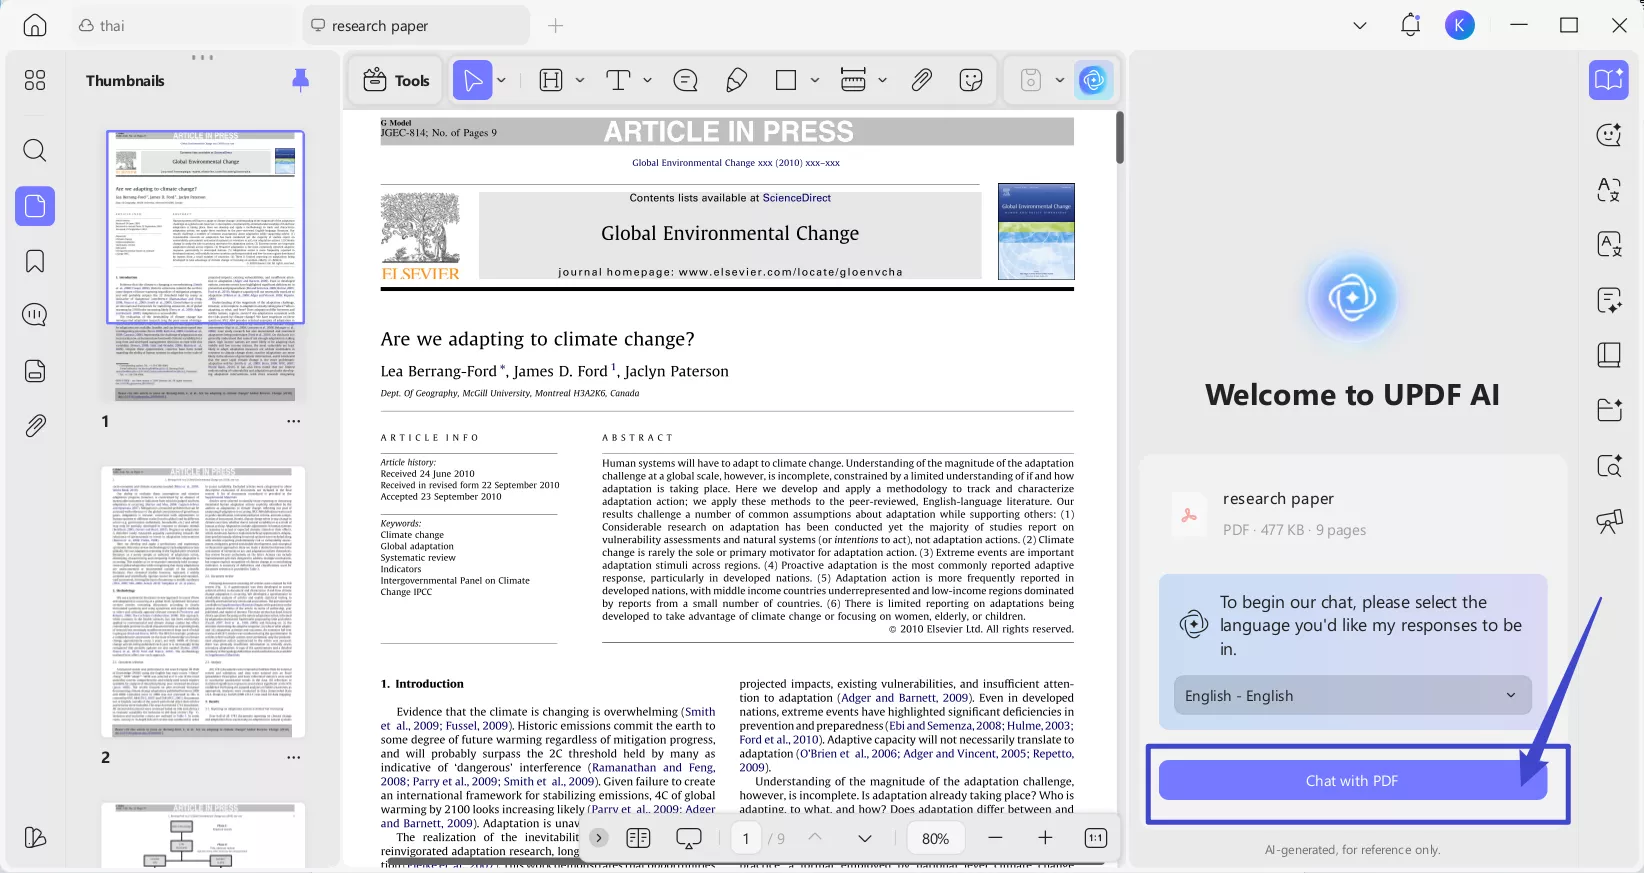The width and height of the screenshot is (1644, 873).
Task: Open the OCR text recognition icon at right
Action: (1609, 244)
